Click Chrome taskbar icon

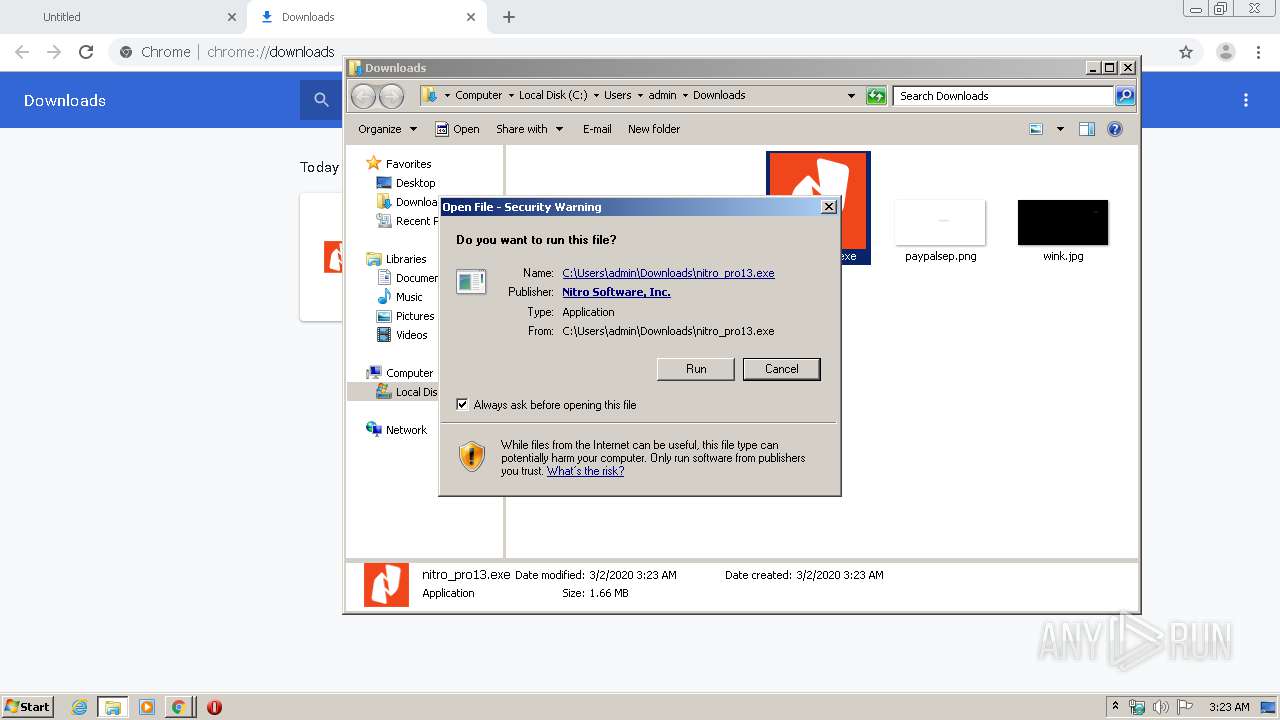point(179,707)
